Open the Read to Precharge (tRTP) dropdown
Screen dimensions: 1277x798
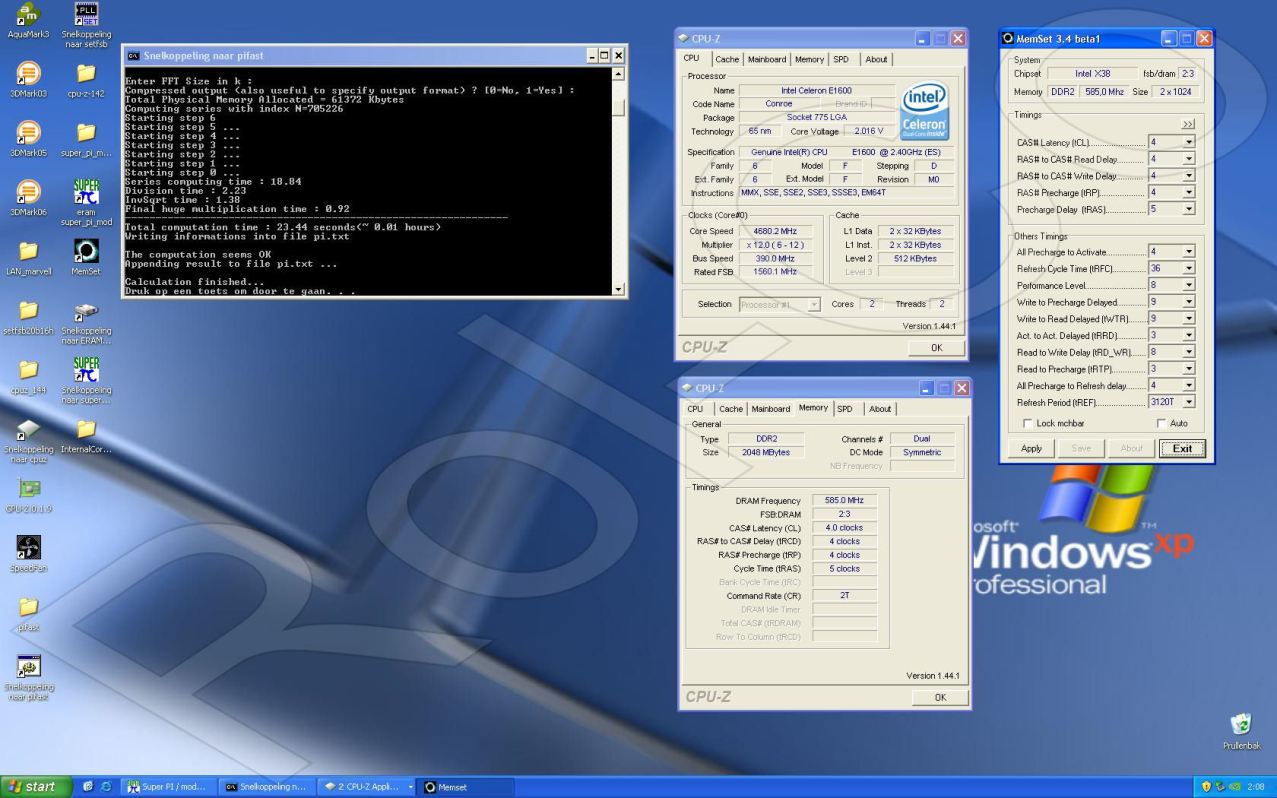pyautogui.click(x=1188, y=369)
